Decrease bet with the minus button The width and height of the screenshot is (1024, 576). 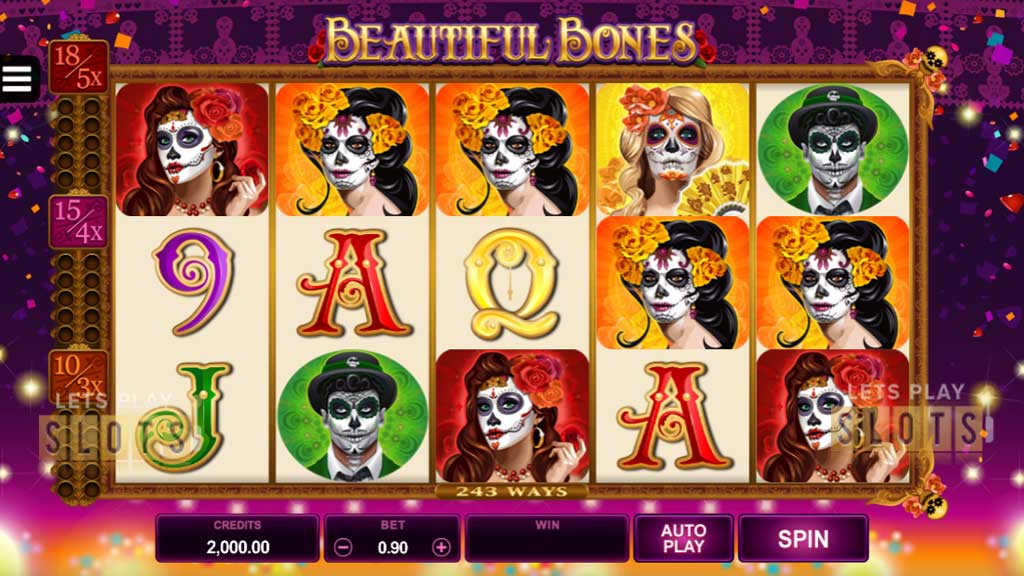click(344, 547)
